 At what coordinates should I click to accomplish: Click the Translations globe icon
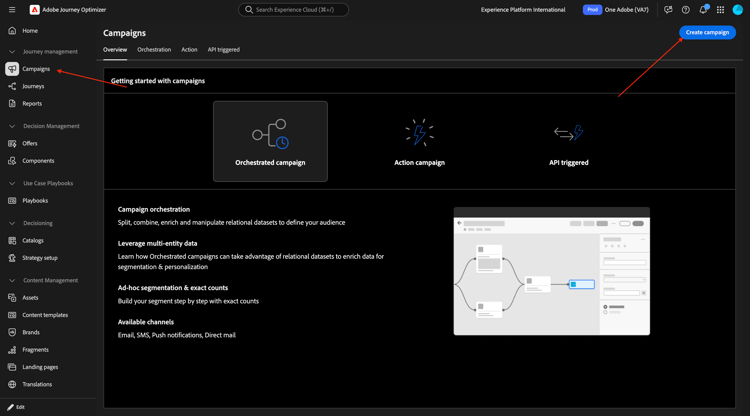(12, 384)
